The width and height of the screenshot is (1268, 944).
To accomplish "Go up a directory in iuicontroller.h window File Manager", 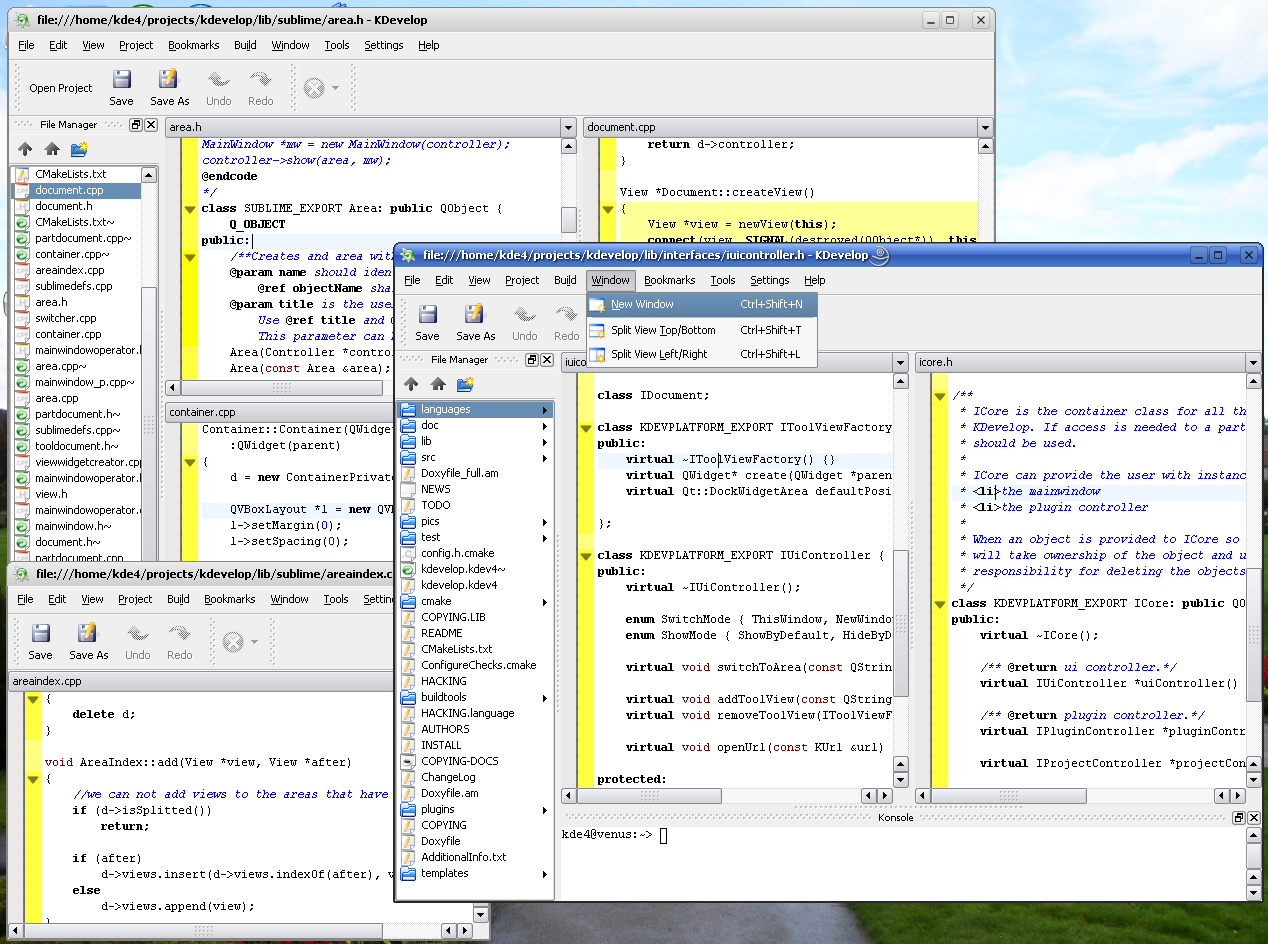I will pyautogui.click(x=411, y=384).
